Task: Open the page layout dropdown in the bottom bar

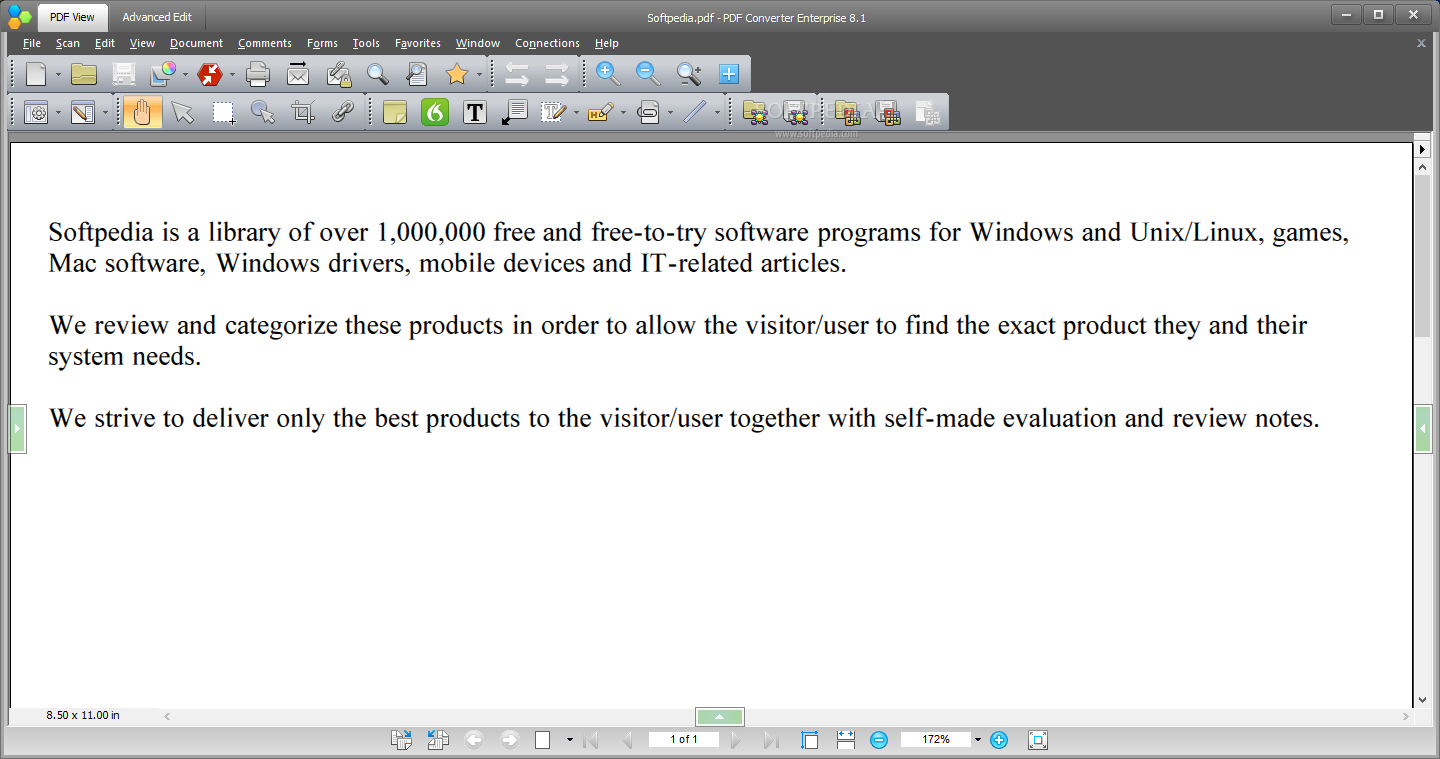Action: pyautogui.click(x=570, y=740)
